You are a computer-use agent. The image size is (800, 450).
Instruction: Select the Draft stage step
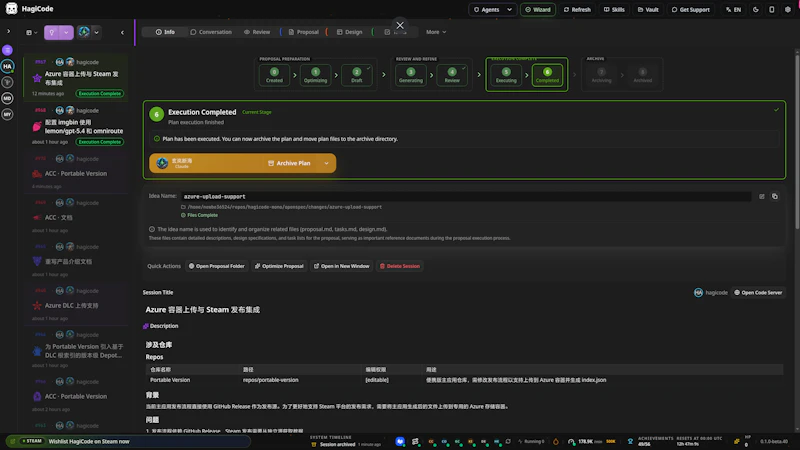coord(357,75)
